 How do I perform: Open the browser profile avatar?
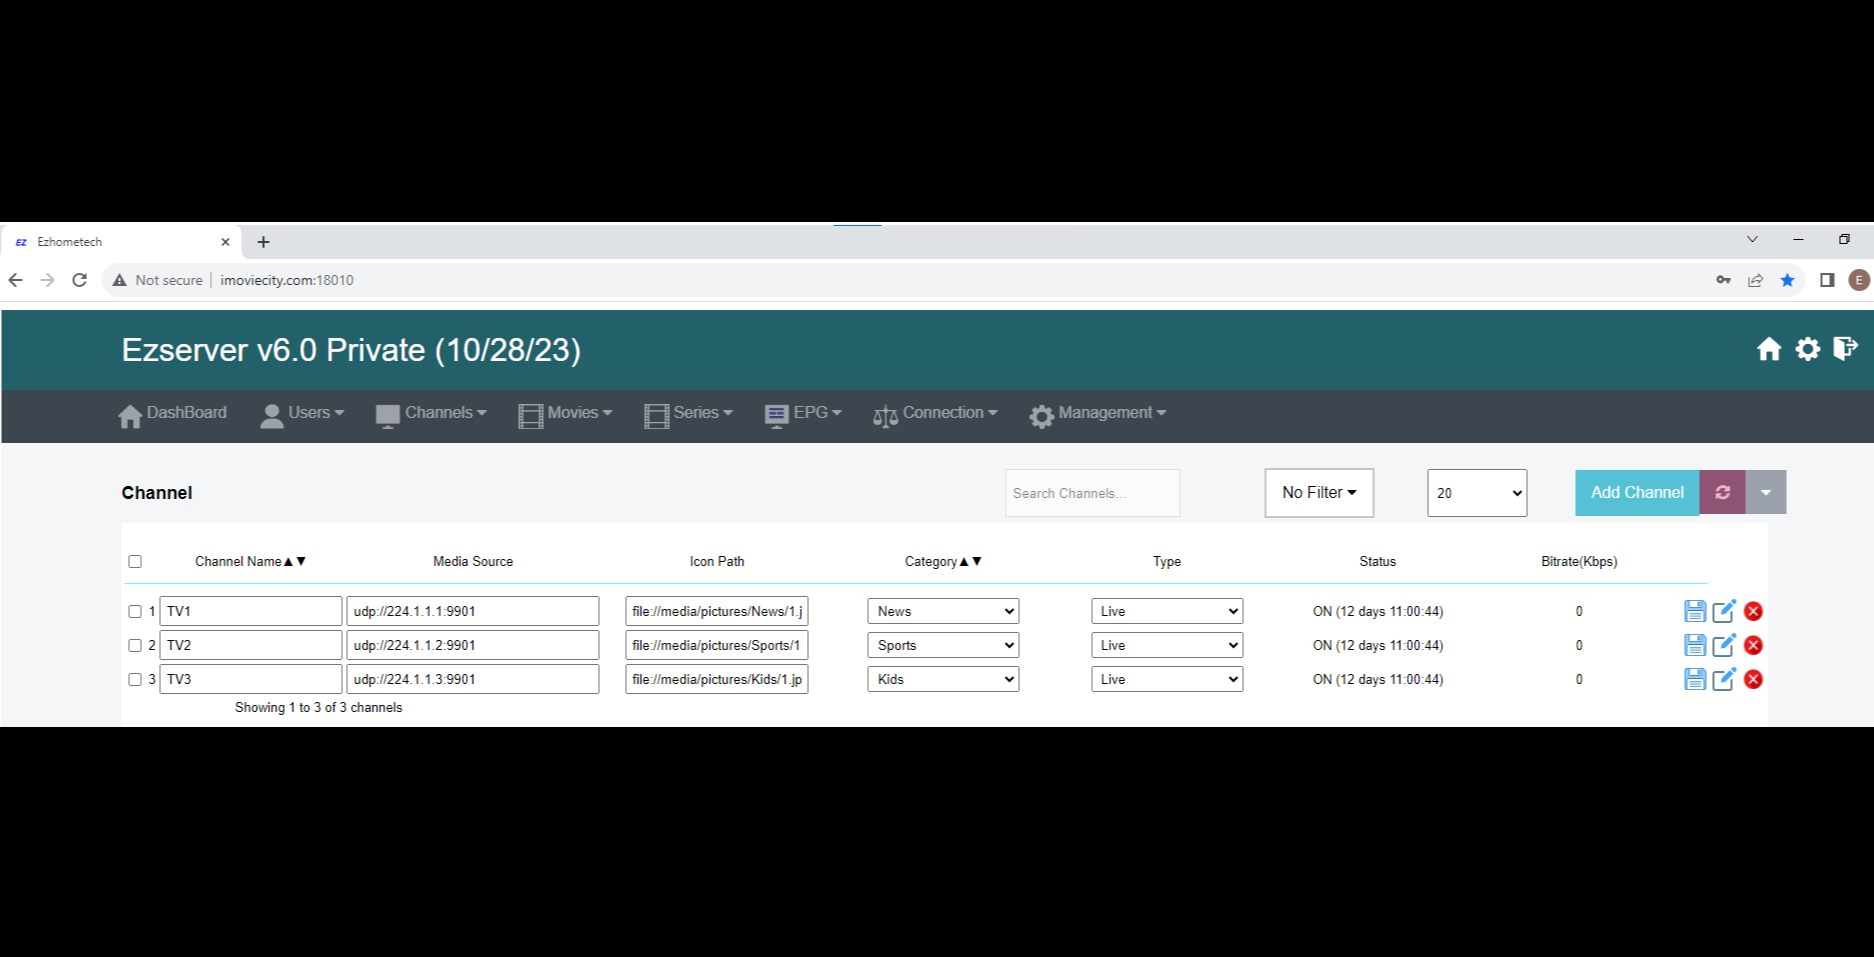click(x=1859, y=280)
